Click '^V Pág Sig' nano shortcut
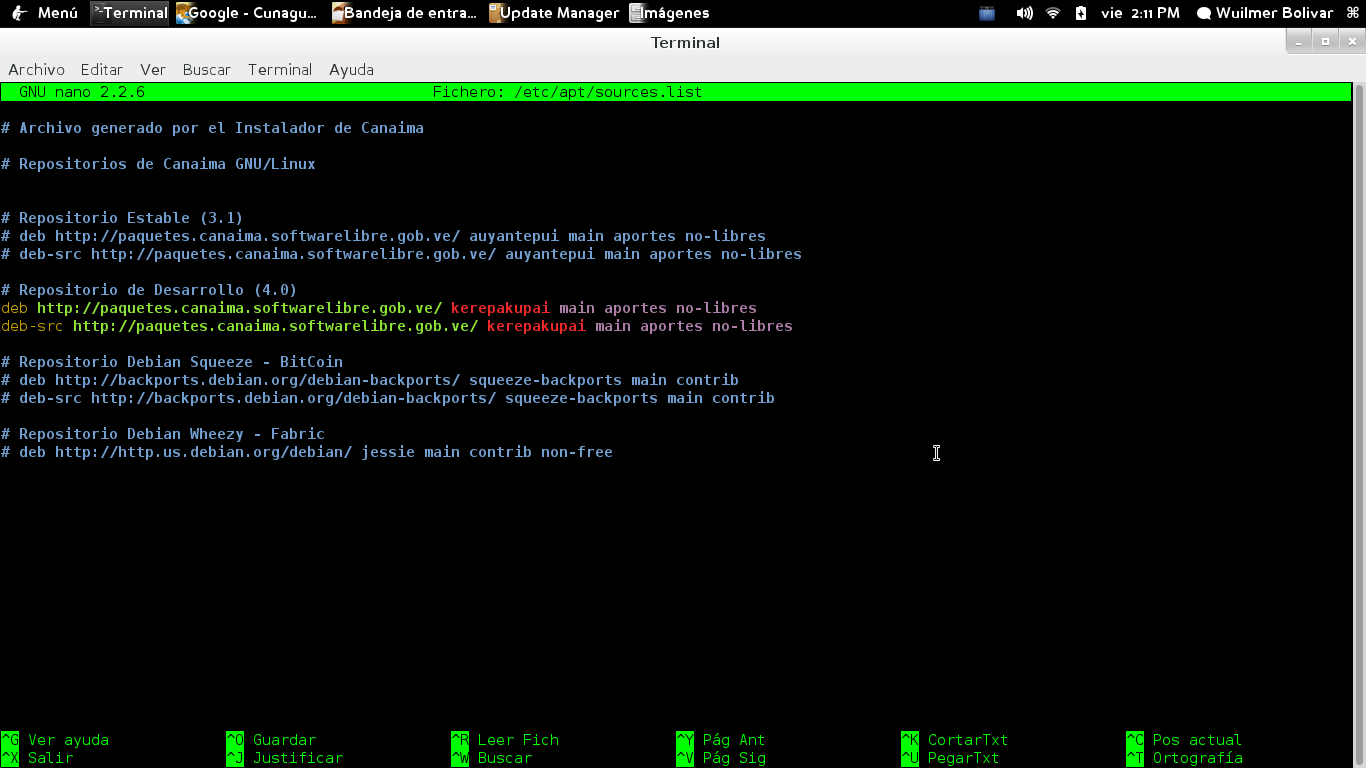The height and width of the screenshot is (768, 1366). point(721,758)
